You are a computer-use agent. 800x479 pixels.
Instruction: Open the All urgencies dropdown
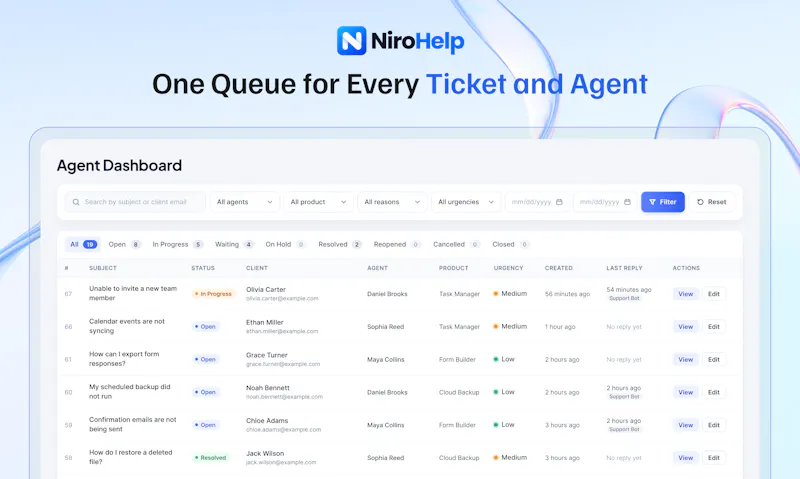click(x=466, y=202)
